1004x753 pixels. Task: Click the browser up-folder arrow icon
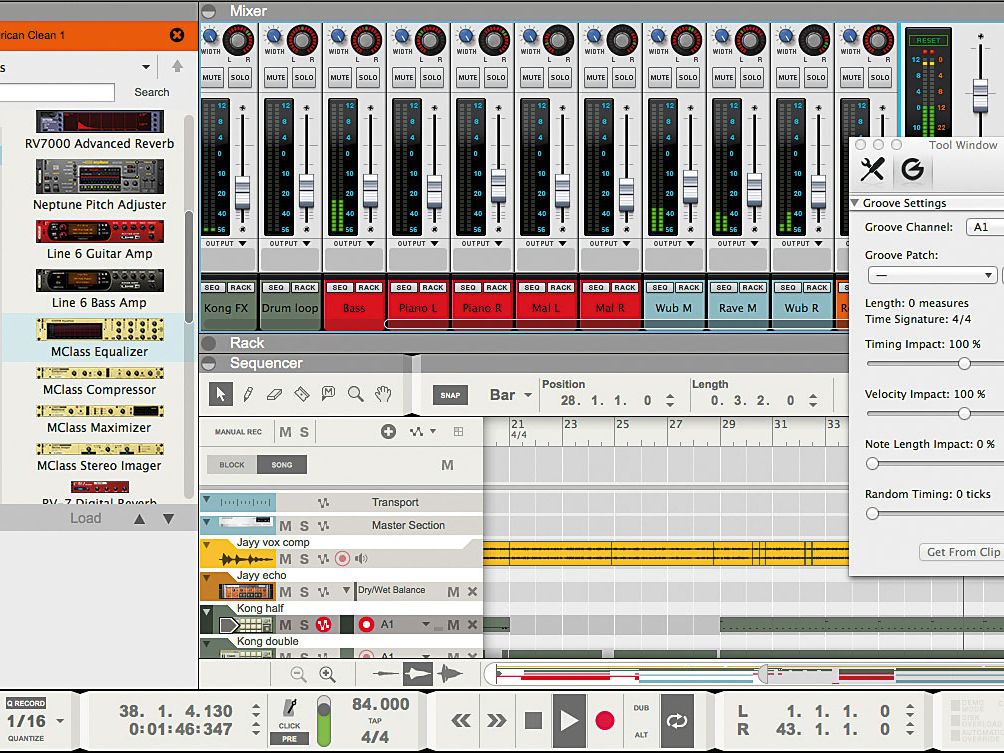point(177,67)
